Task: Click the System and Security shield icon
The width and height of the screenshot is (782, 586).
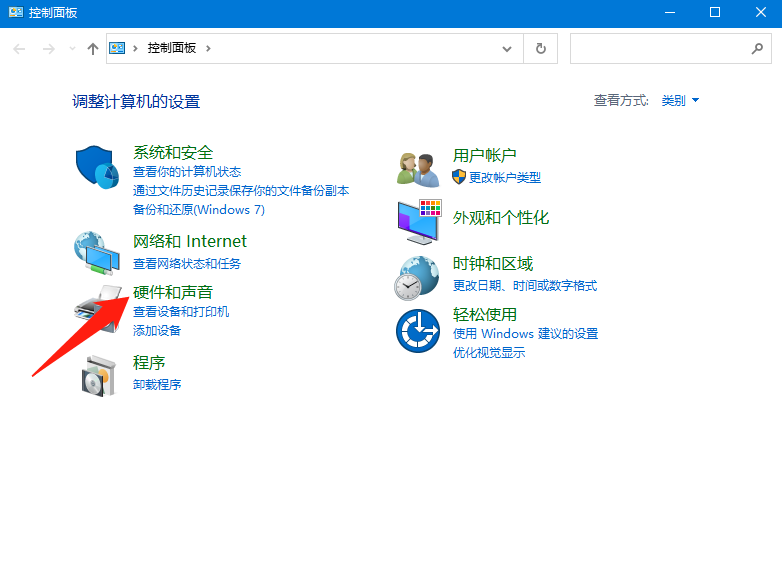Action: point(98,166)
